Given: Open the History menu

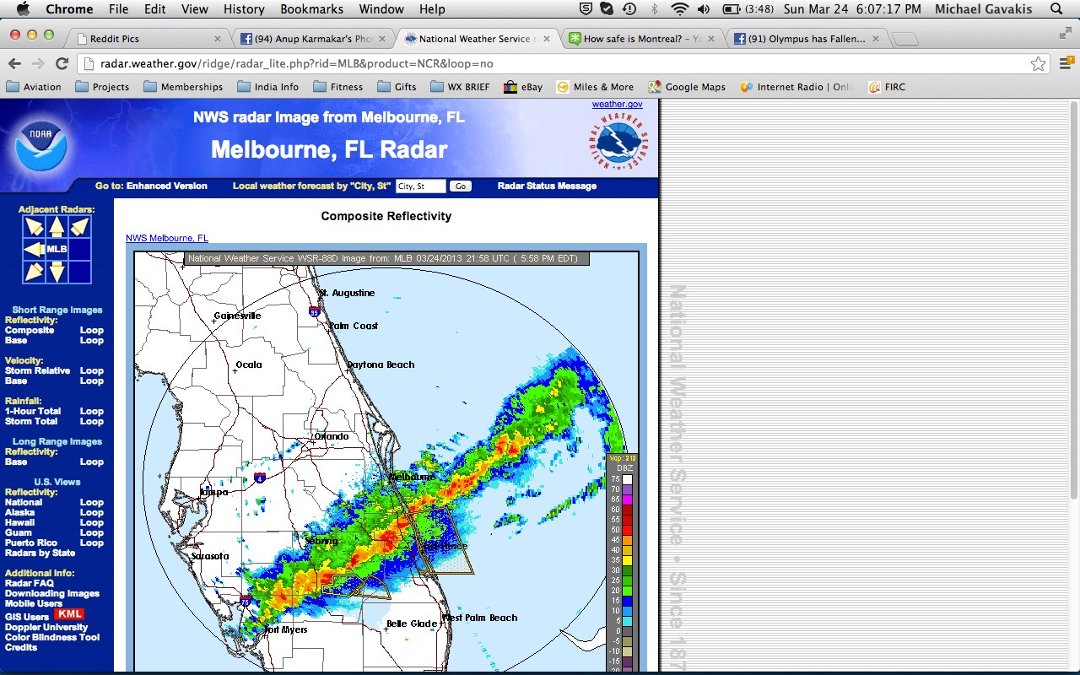Looking at the screenshot, I should point(244,9).
